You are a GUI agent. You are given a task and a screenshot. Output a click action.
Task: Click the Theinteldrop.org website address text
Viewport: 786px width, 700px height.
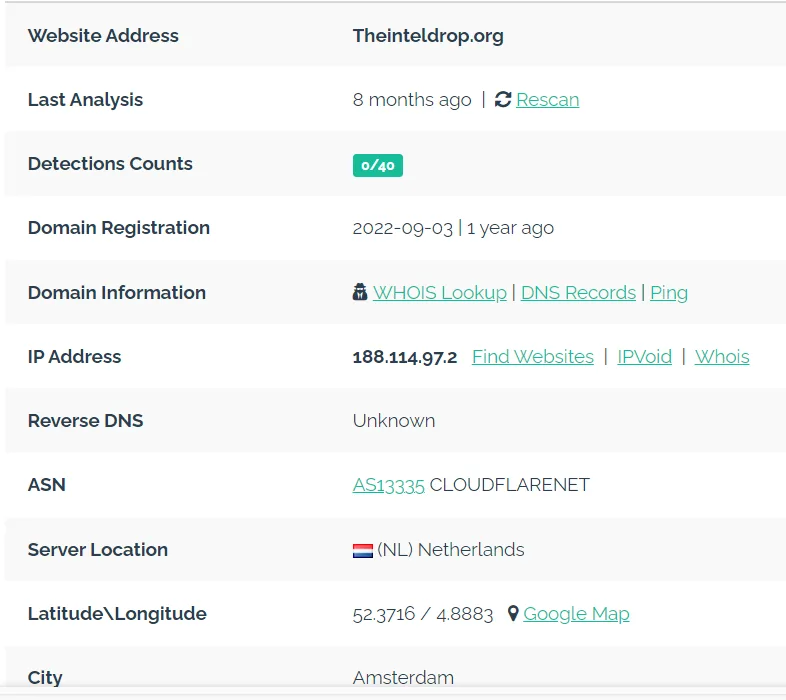427,36
